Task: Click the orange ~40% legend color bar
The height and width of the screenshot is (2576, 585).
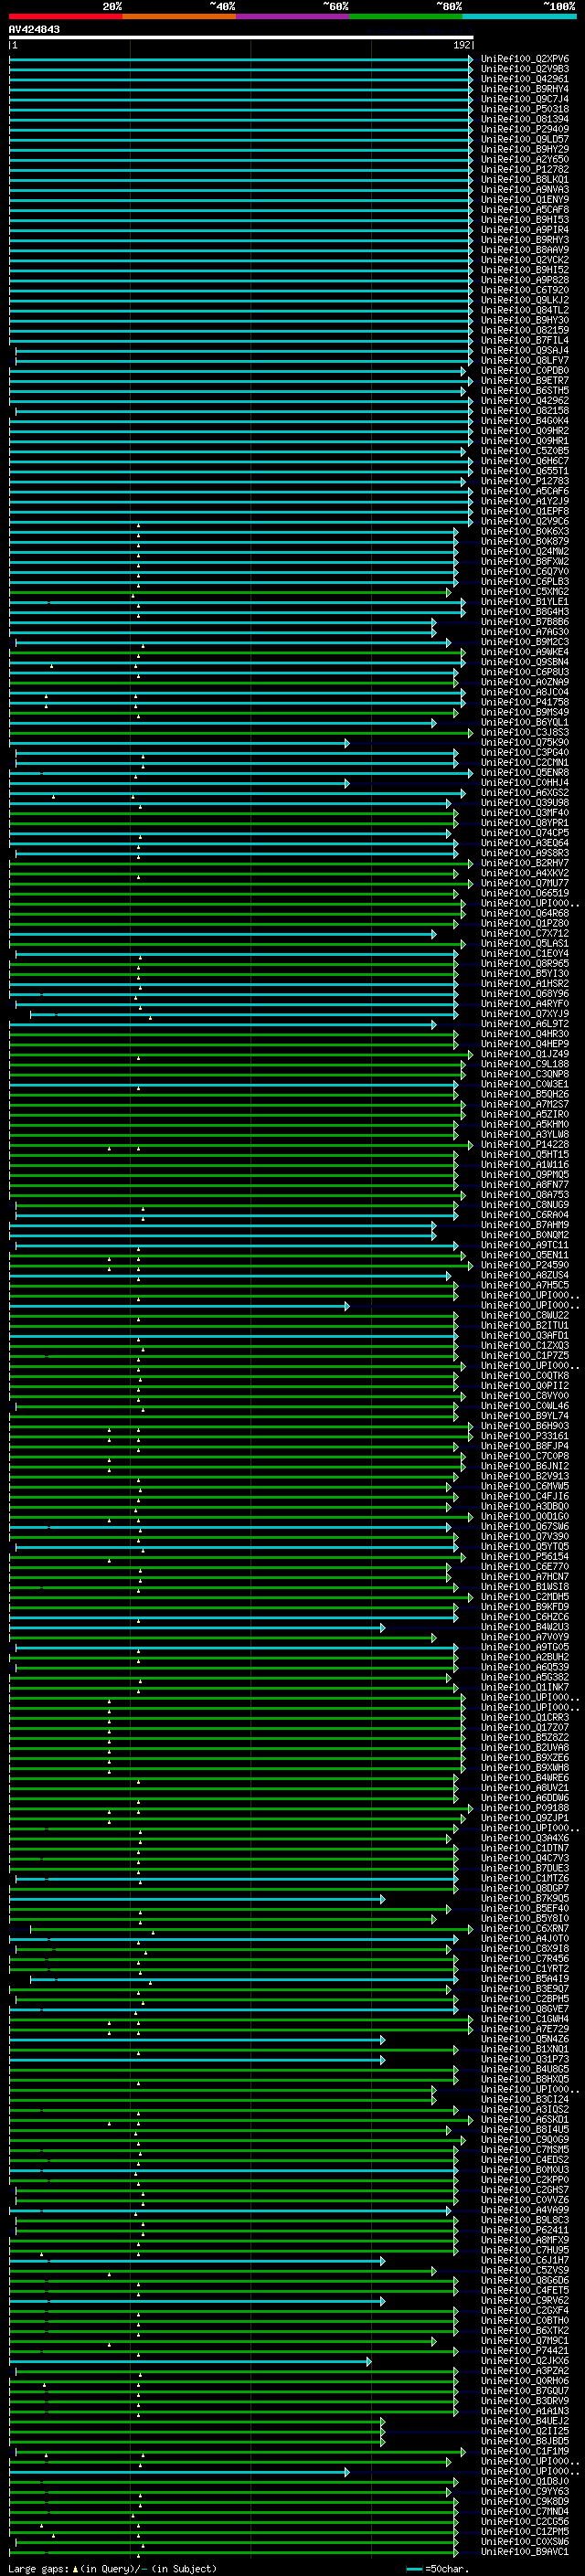Action: coord(179,17)
